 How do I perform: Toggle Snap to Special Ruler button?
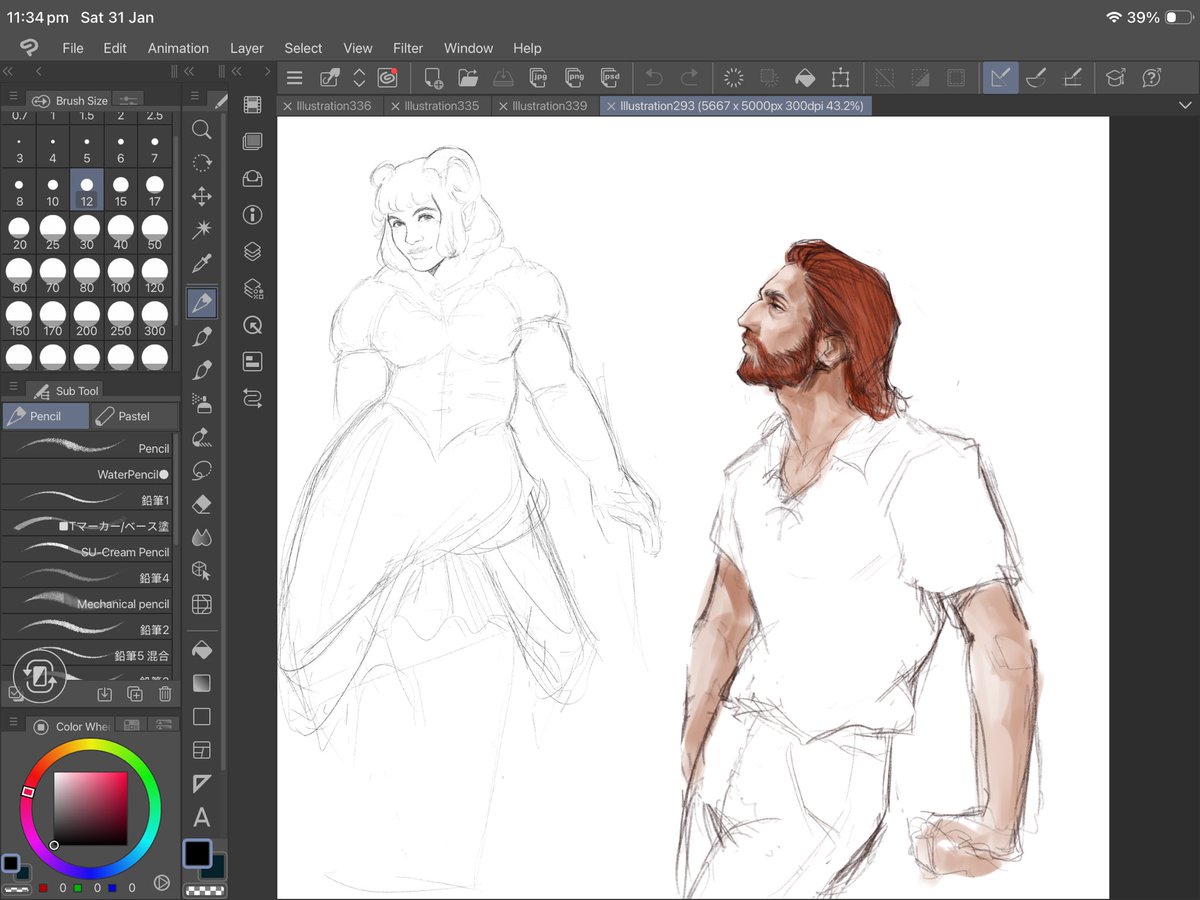1036,78
